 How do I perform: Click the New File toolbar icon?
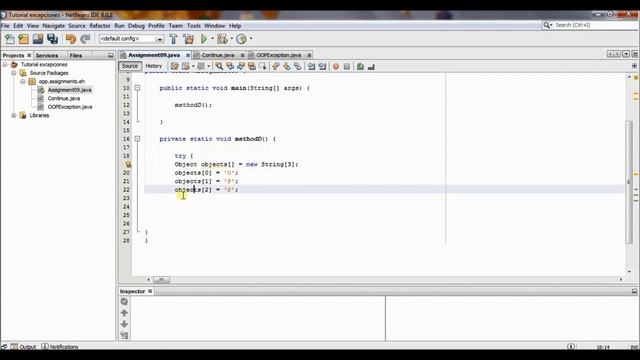point(9,39)
